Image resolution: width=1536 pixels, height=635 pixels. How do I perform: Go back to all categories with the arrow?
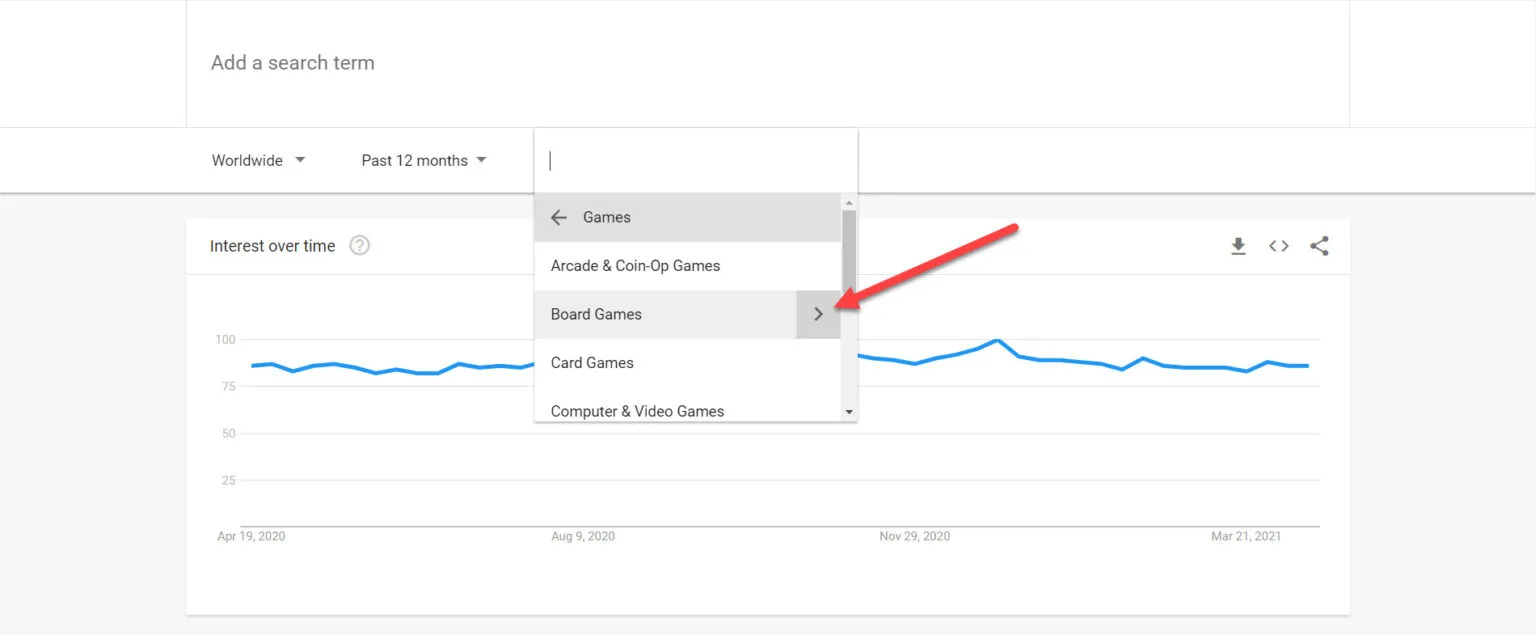click(x=559, y=217)
